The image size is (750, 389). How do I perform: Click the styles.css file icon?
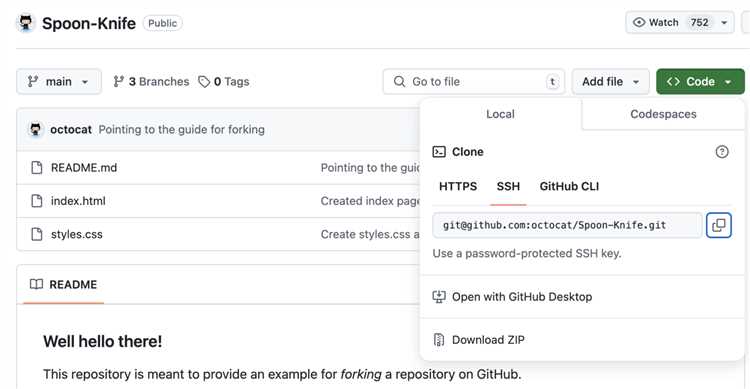[x=36, y=234]
